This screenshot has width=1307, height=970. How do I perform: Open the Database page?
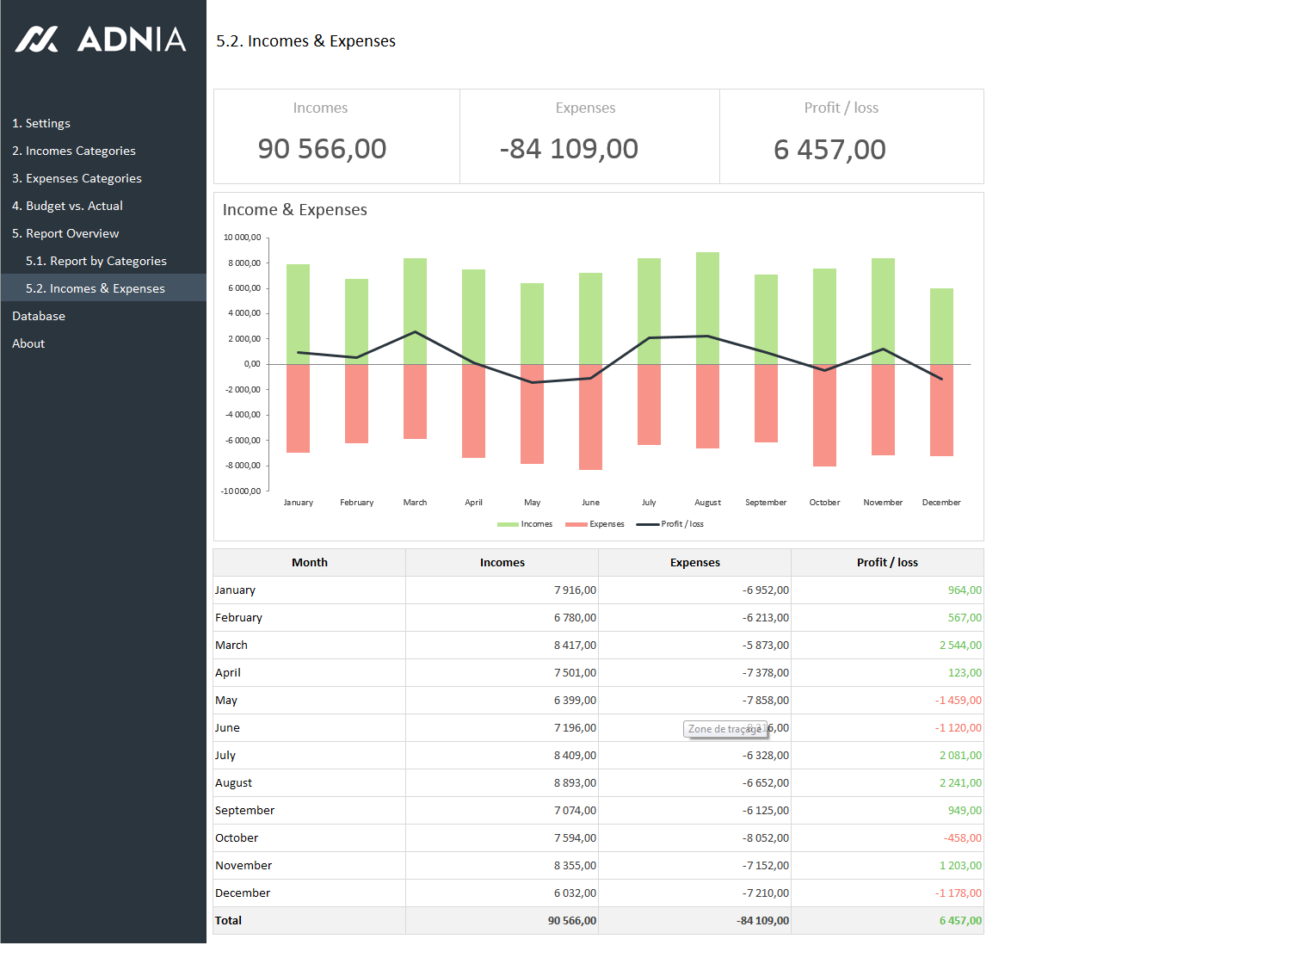pyautogui.click(x=38, y=316)
